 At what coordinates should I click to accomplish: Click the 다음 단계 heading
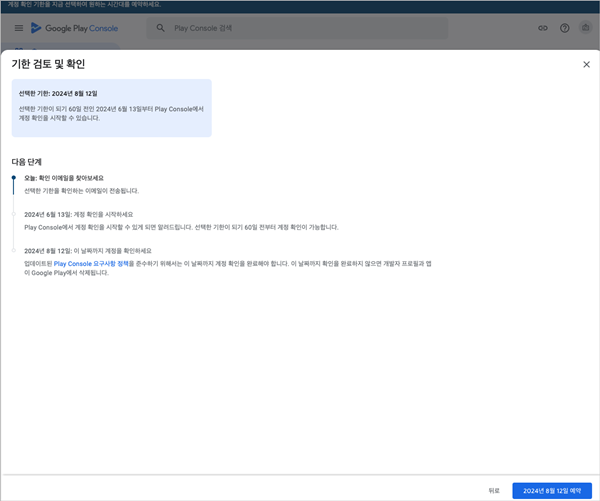pyautogui.click(x=26, y=162)
